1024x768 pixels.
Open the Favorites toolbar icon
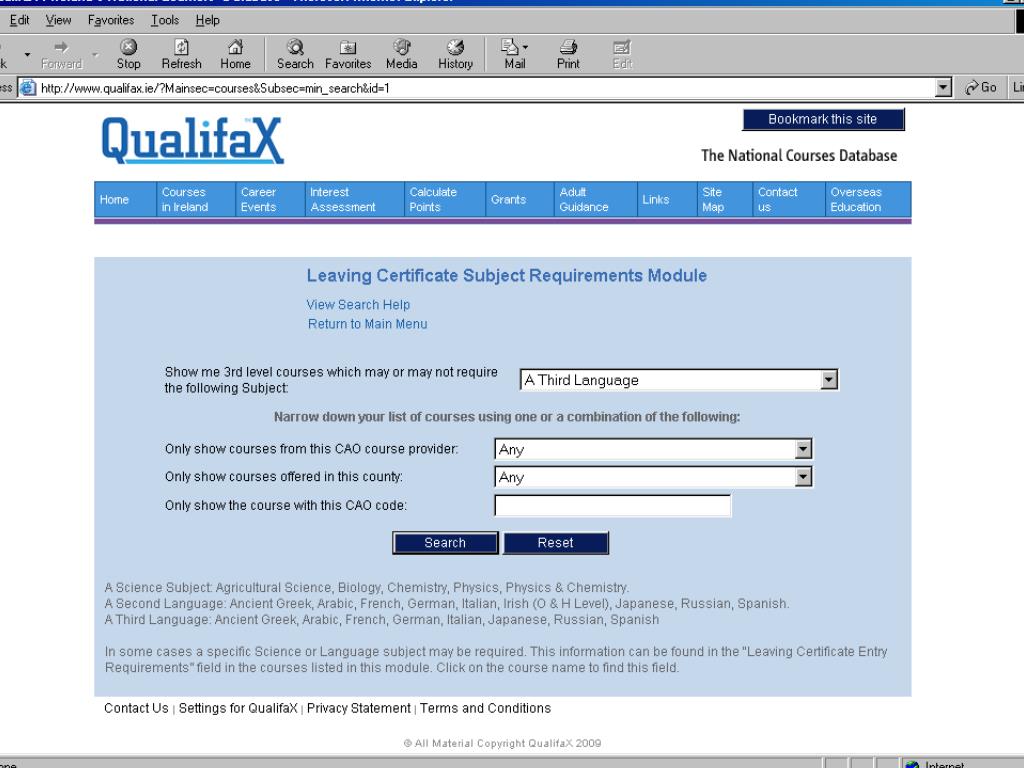point(348,54)
